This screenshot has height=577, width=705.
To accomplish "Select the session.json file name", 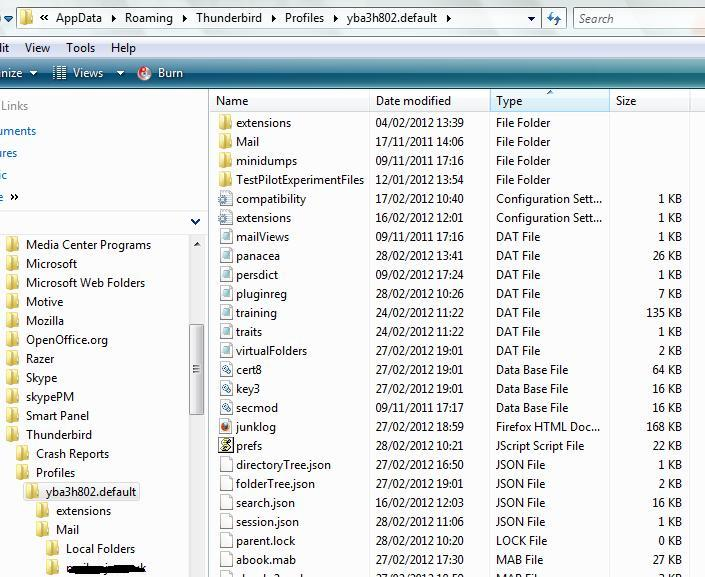I will (267, 522).
